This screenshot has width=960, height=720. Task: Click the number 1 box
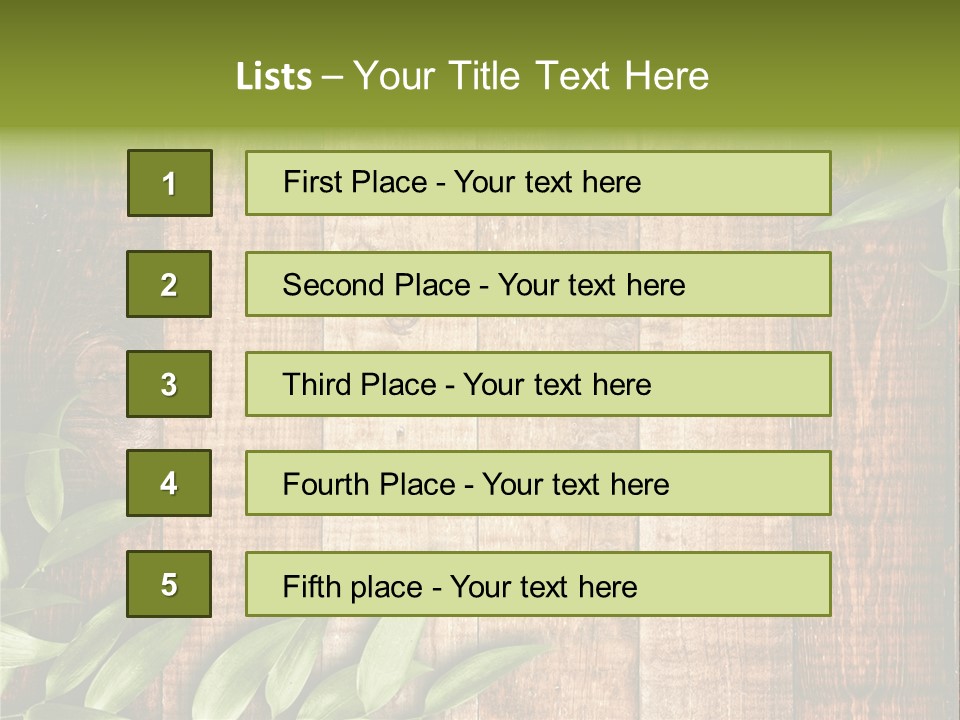click(170, 183)
